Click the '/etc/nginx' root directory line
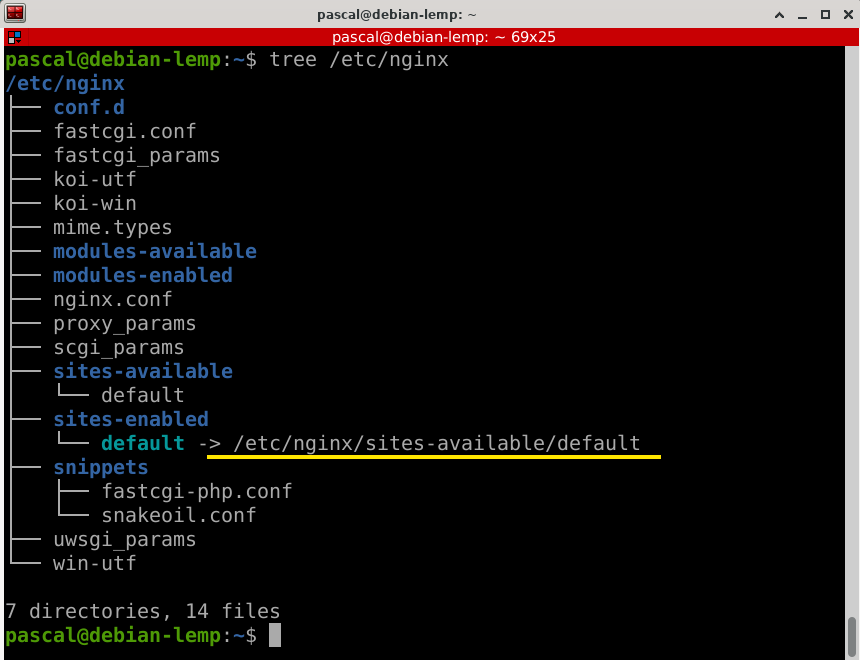The image size is (860, 660). pyautogui.click(x=65, y=83)
